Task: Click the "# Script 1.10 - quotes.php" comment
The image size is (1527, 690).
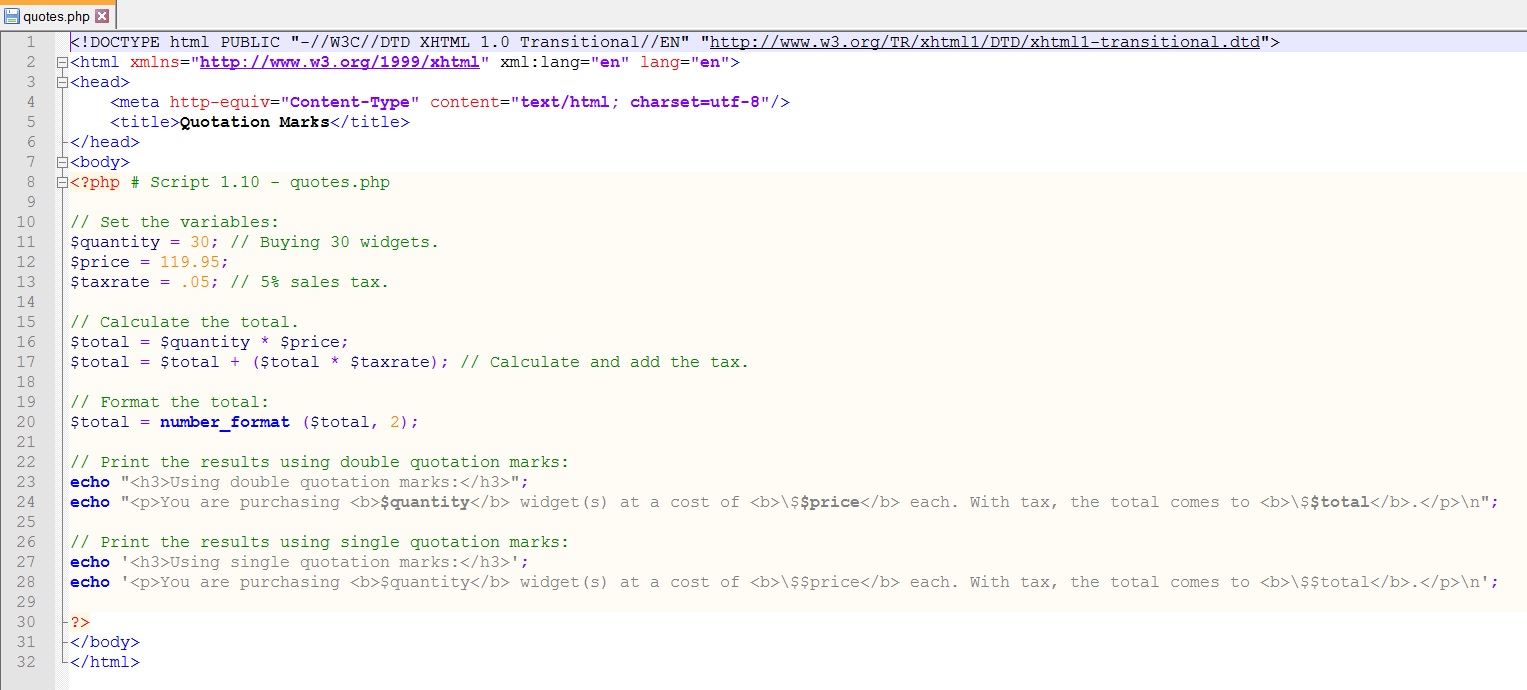Action: [x=260, y=182]
